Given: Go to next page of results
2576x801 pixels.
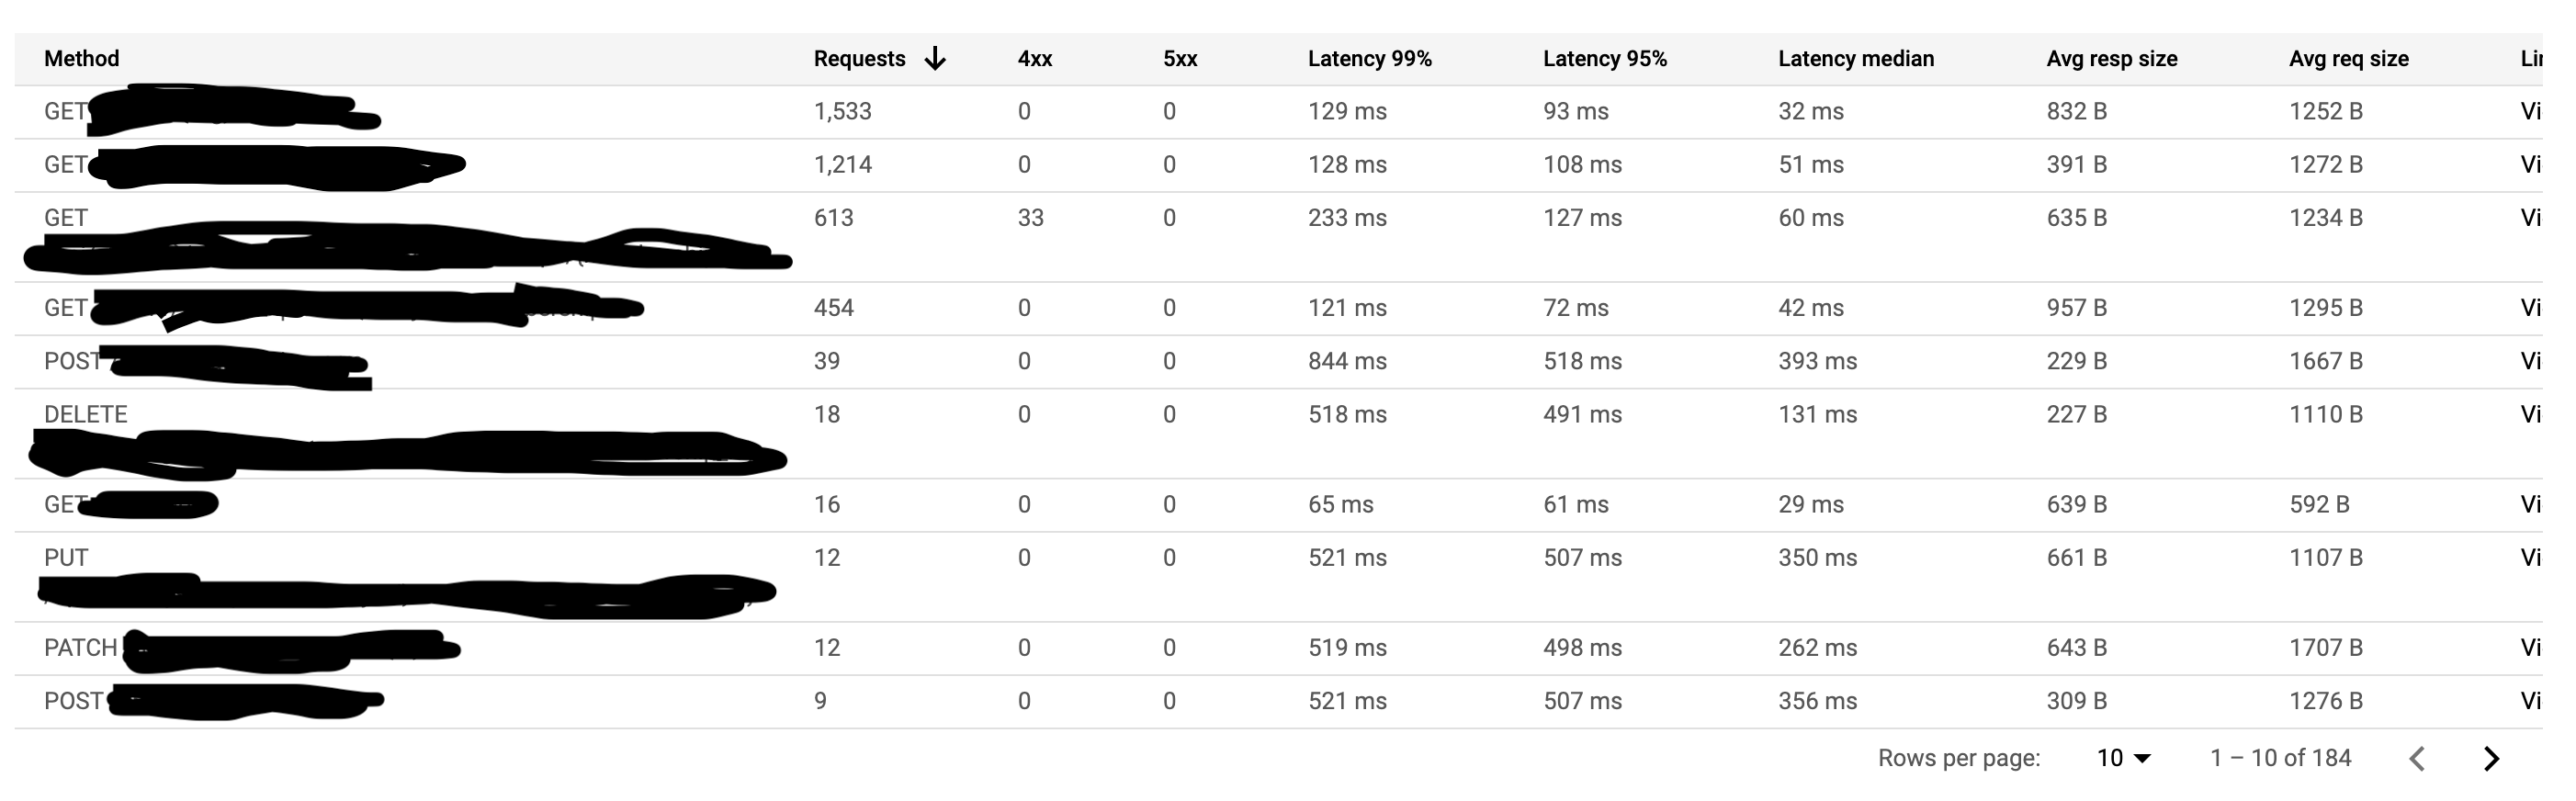Looking at the screenshot, I should [2491, 759].
